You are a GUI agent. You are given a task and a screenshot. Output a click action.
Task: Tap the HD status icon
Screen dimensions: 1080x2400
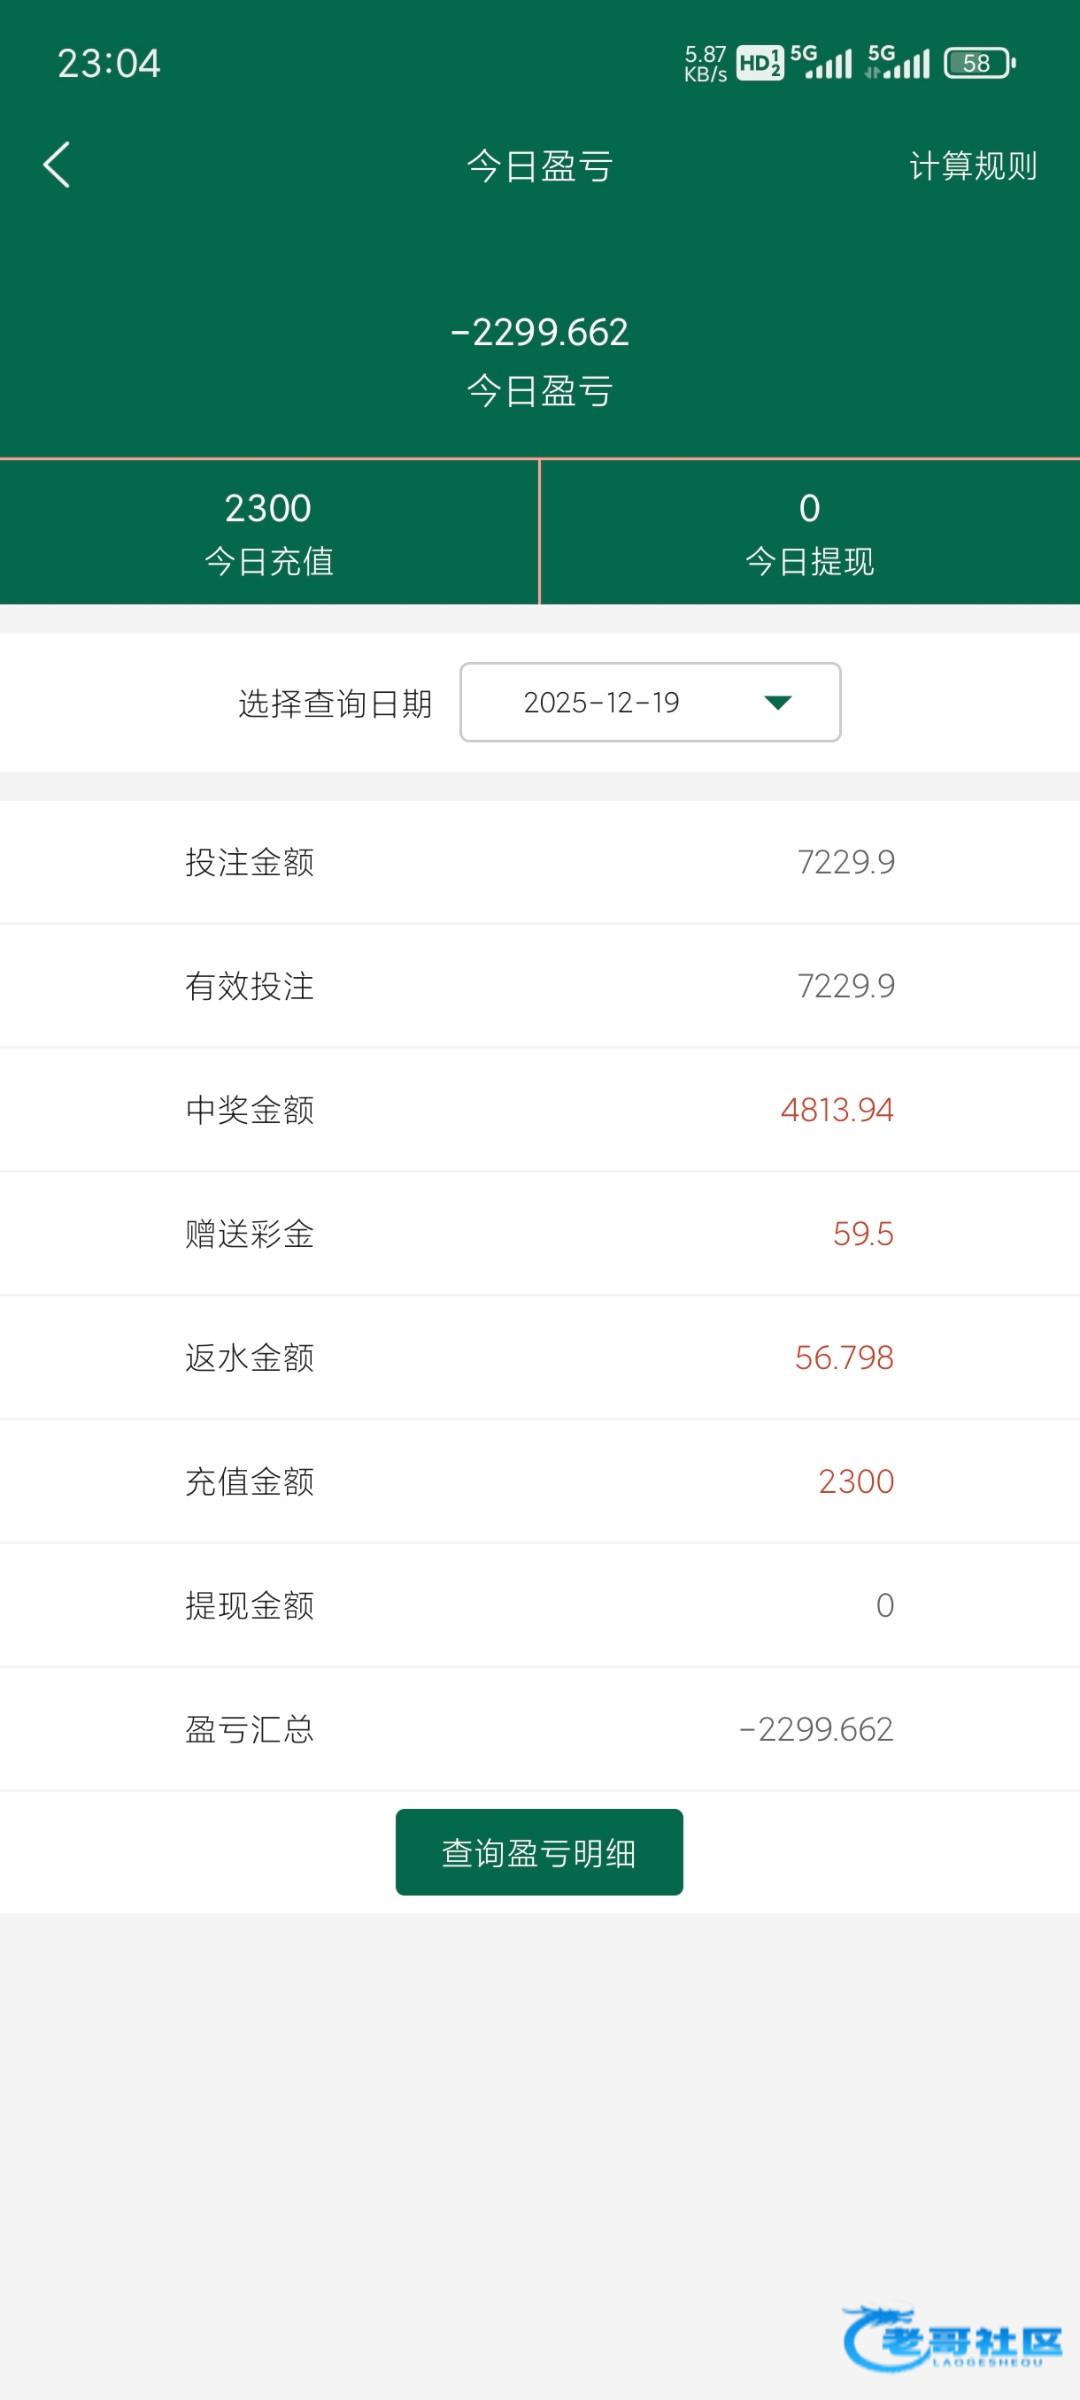pos(759,63)
